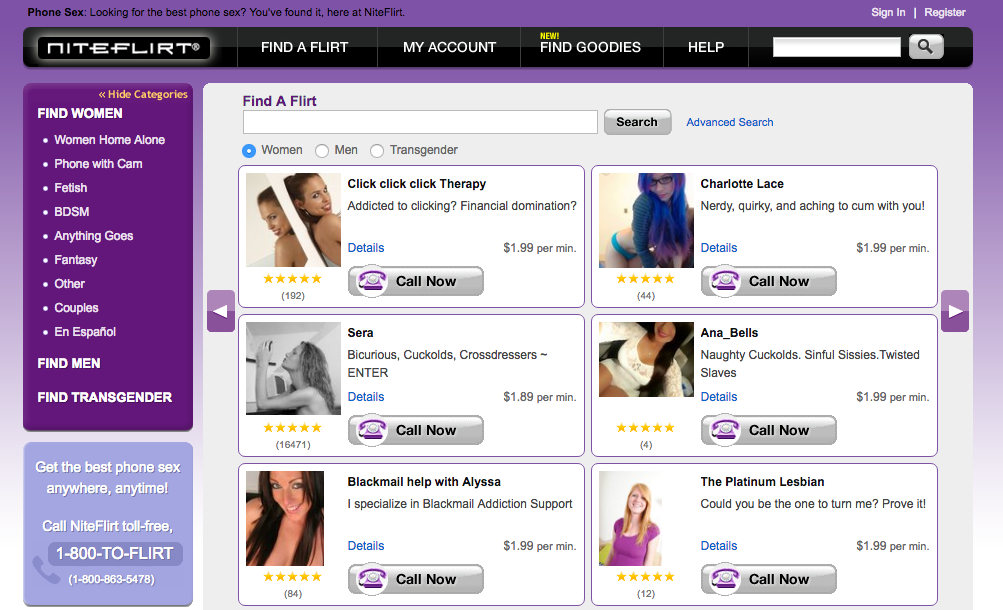Open Details for Blackmail help with Alyssa

(366, 545)
